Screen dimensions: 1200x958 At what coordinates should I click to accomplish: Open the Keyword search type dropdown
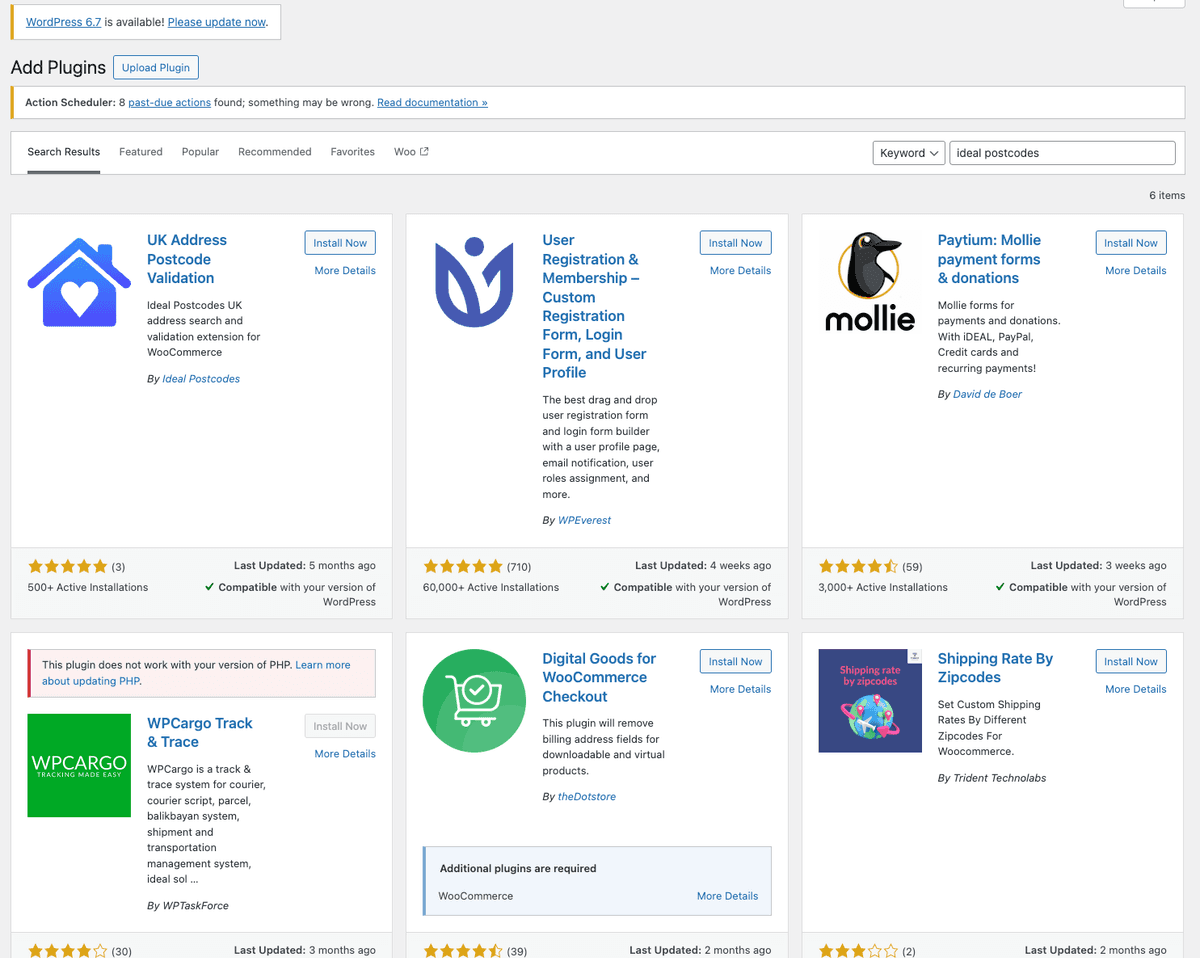point(909,153)
